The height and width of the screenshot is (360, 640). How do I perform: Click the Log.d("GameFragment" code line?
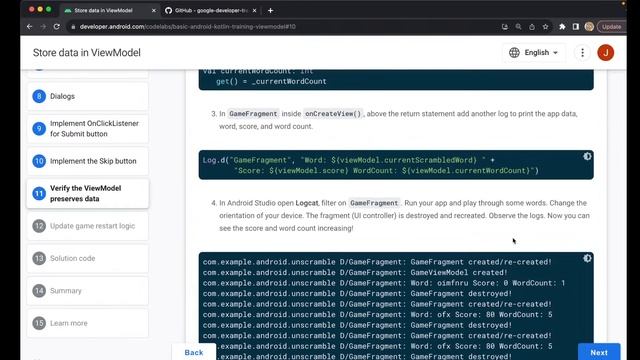point(349,160)
